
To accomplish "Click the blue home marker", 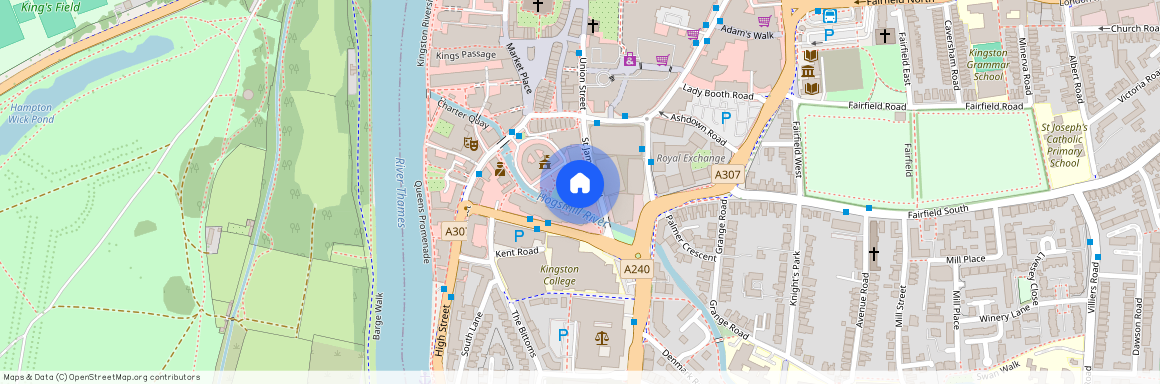I will [x=579, y=182].
